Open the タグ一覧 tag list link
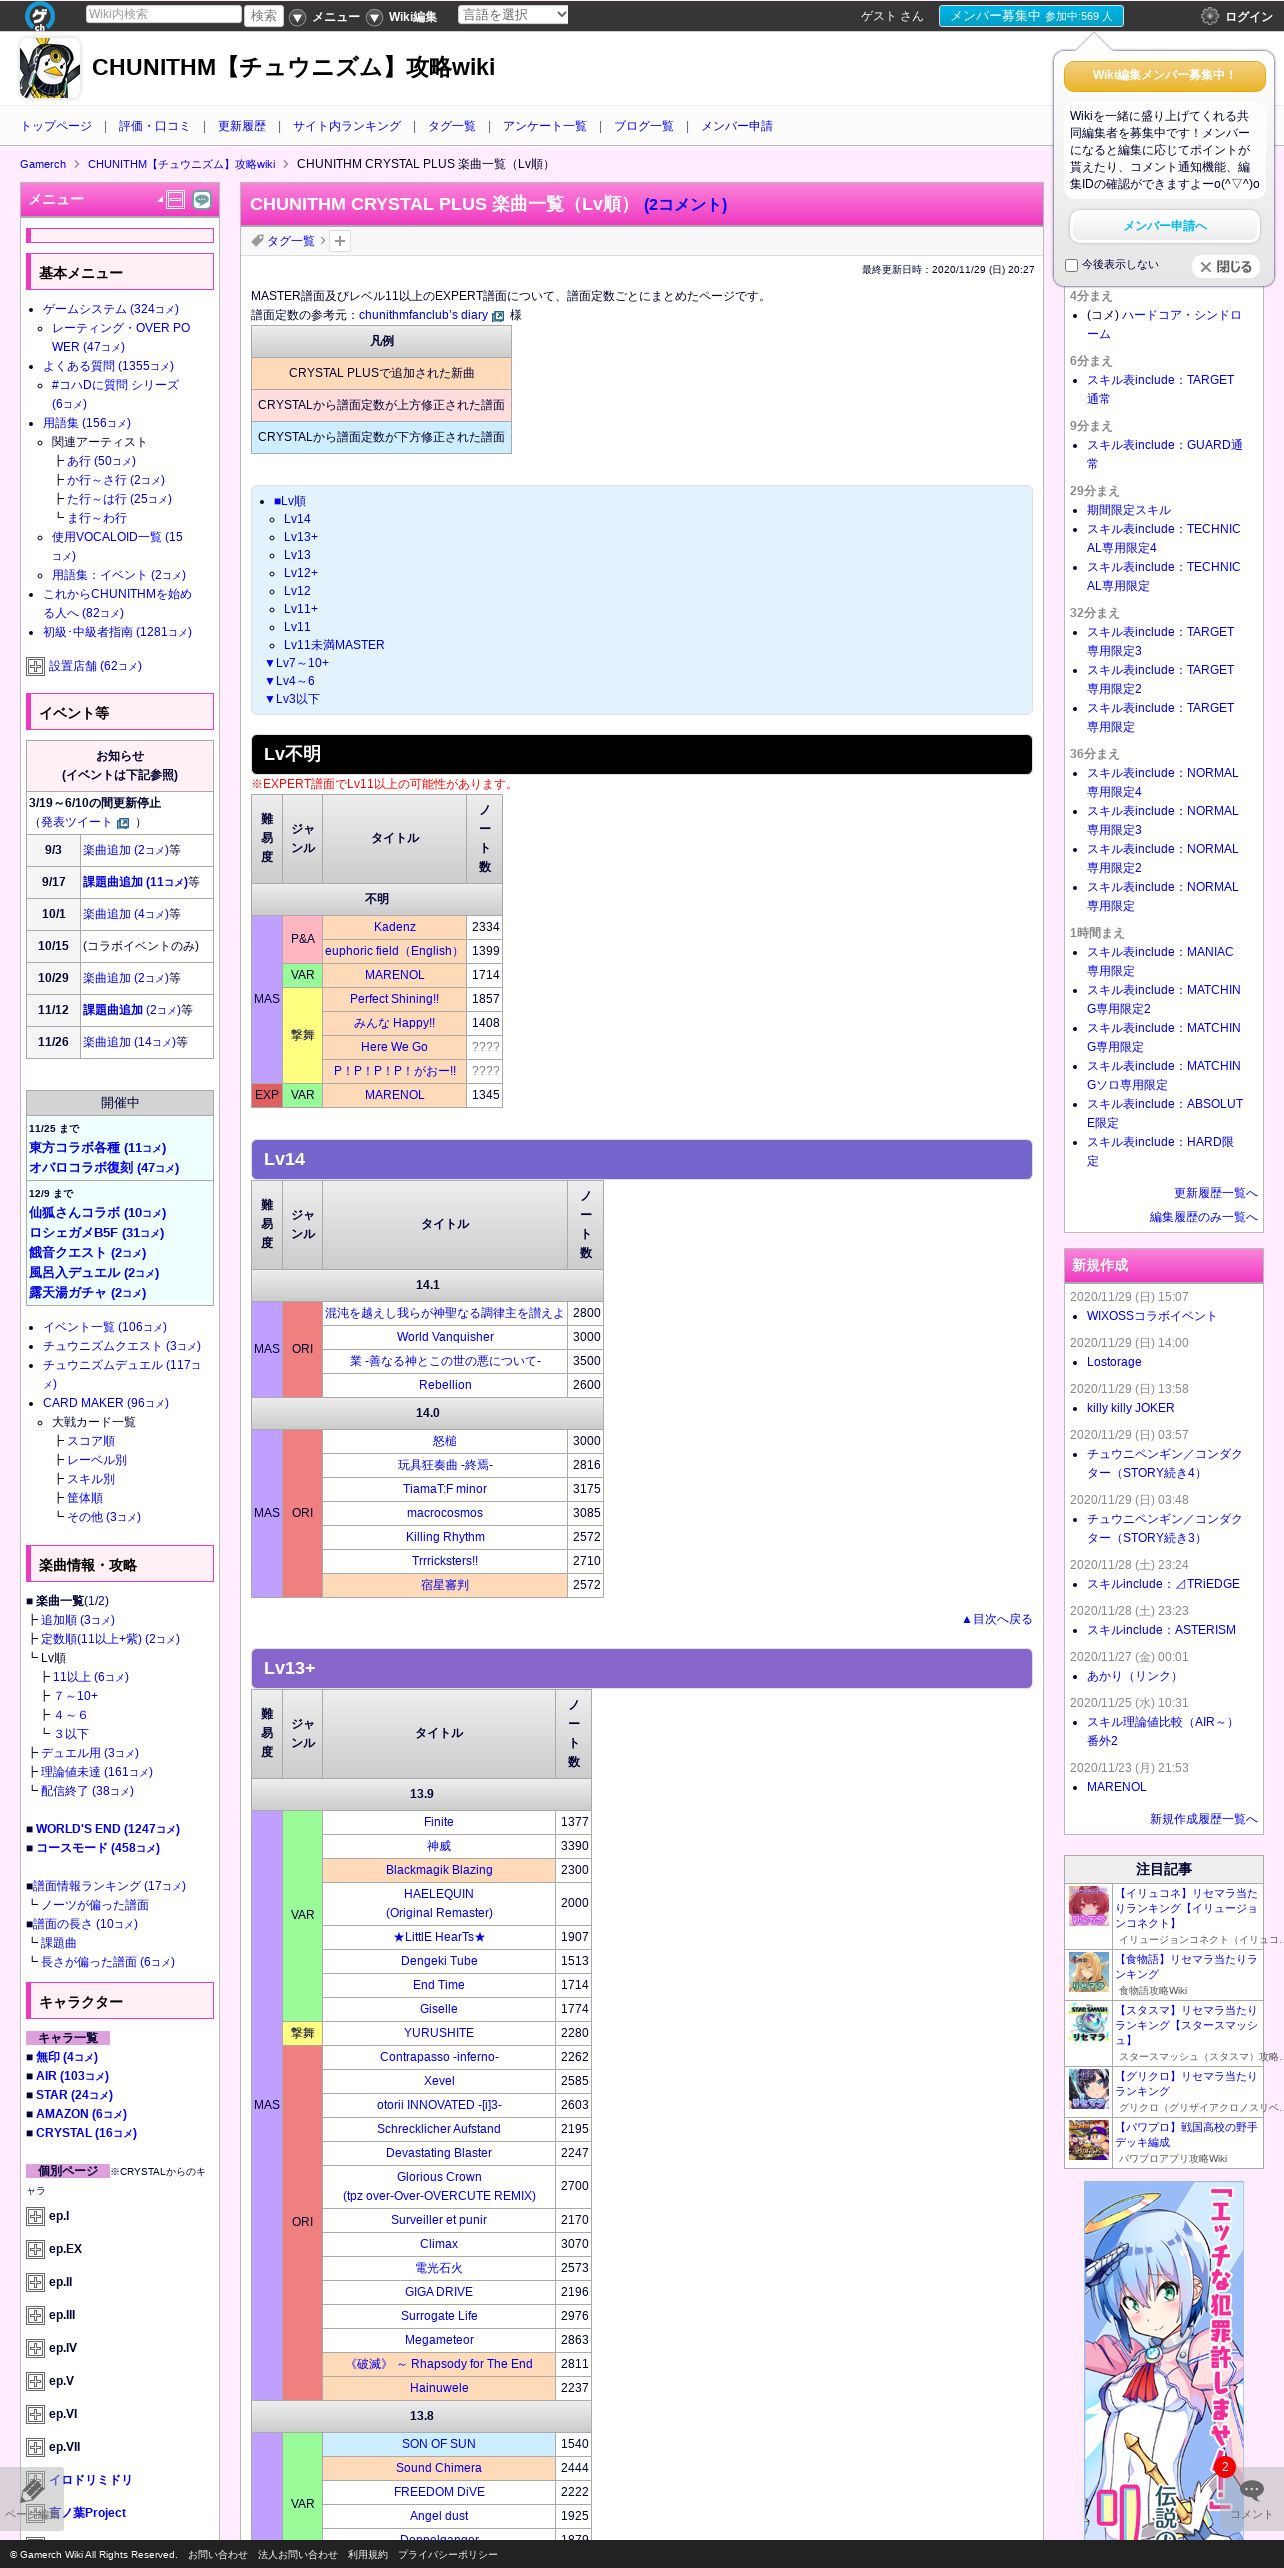This screenshot has width=1284, height=2568. click(290, 241)
